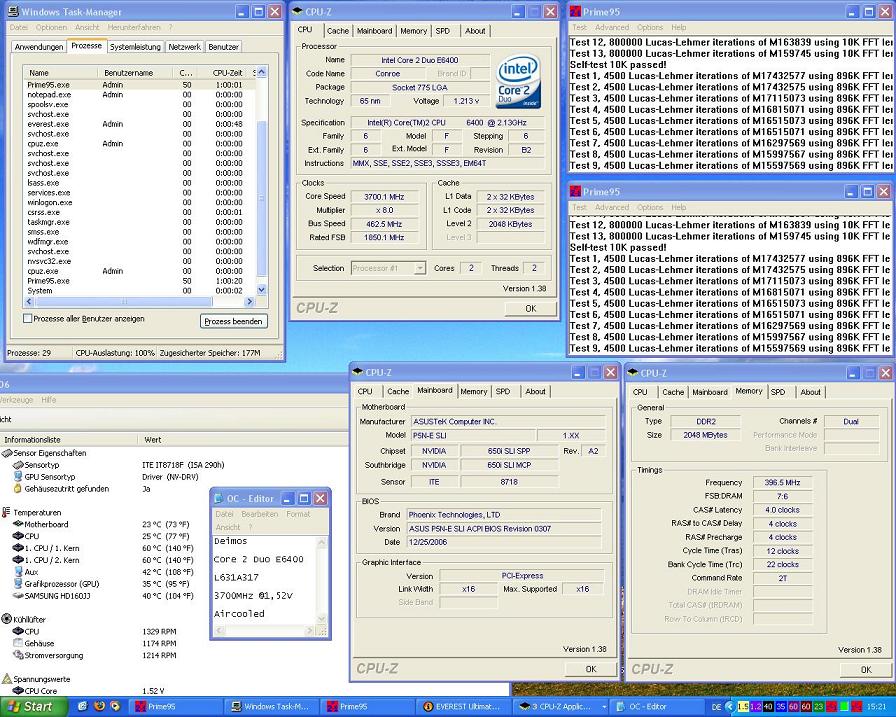Select Kühllüfter section icon in EVEREST
Screen dimensions: 896x717
tap(6, 619)
